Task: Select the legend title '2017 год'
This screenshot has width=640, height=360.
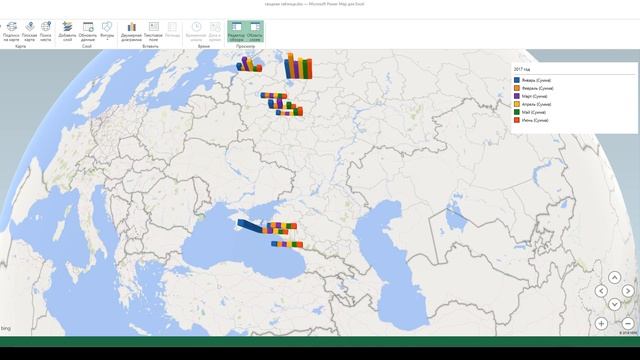Action: 522,69
